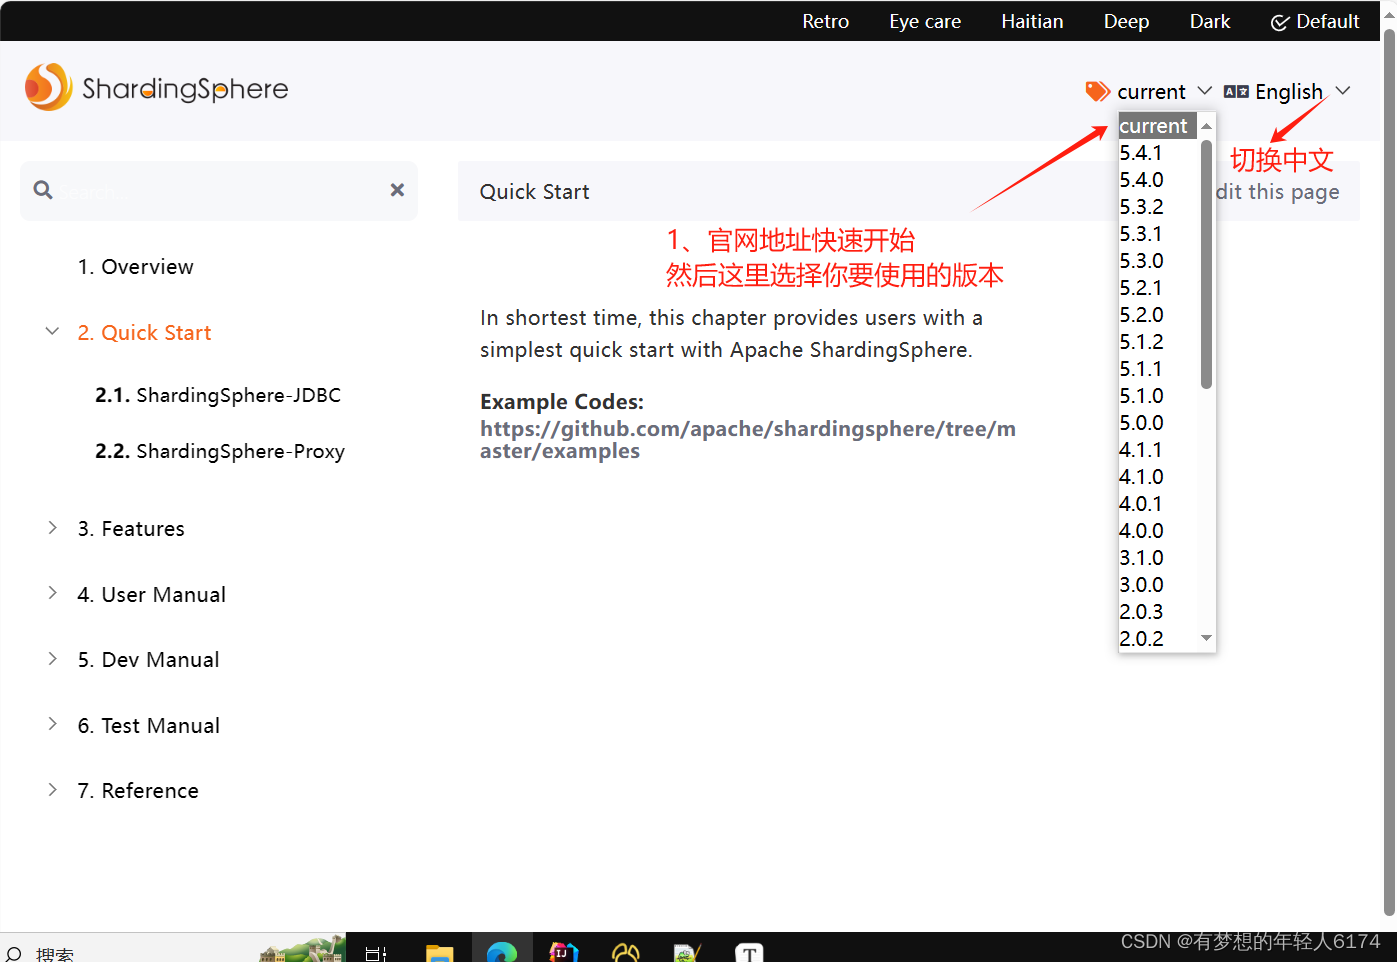Image resolution: width=1397 pixels, height=962 pixels.
Task: Select version 3.1.0
Action: point(1157,558)
